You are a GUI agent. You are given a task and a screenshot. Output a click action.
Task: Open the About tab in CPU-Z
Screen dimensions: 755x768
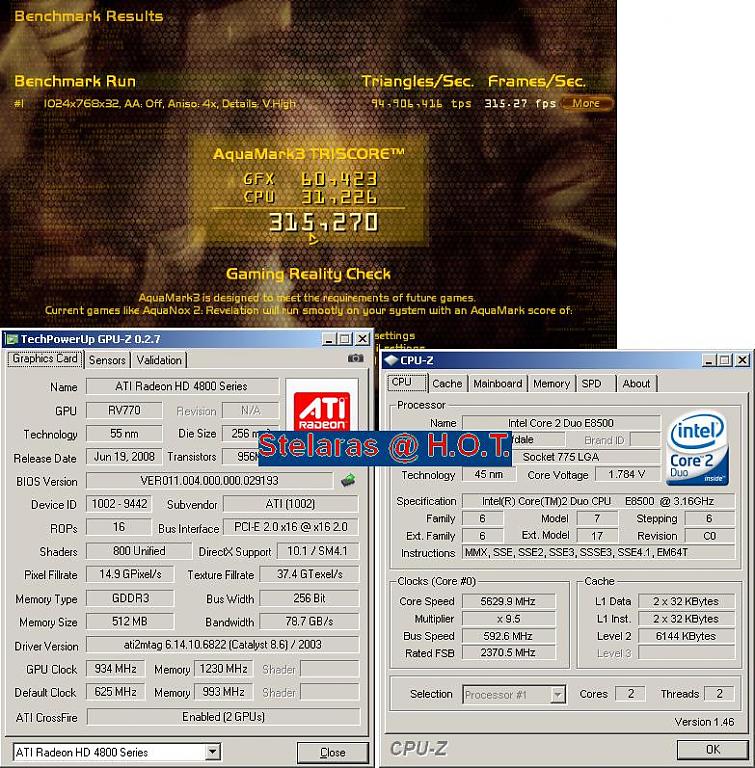point(636,384)
